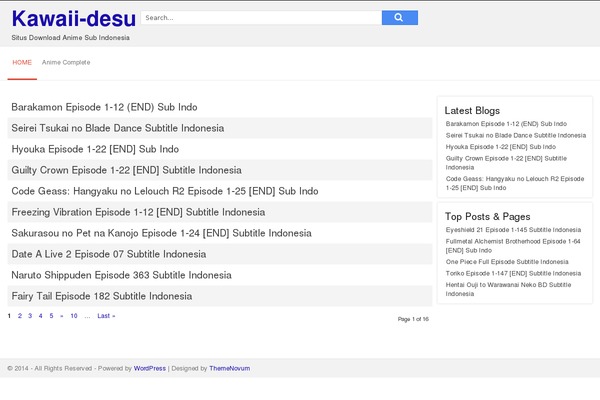The height and width of the screenshot is (400, 600).
Task: Click the blue search magnifier button
Action: [399, 18]
